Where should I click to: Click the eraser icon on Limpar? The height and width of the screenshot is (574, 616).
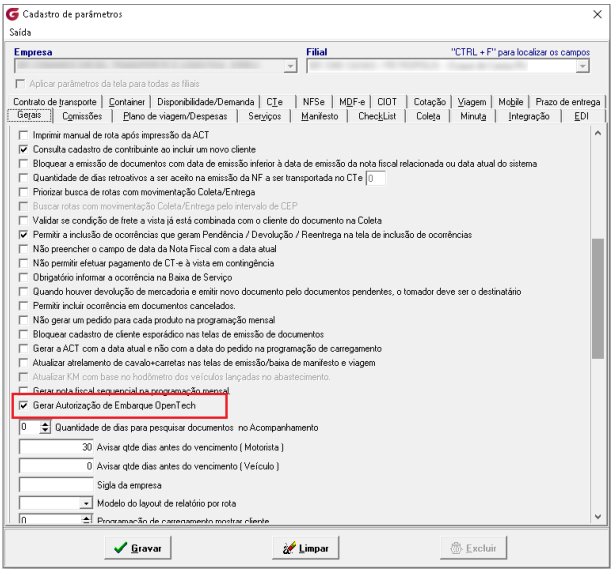coord(289,548)
